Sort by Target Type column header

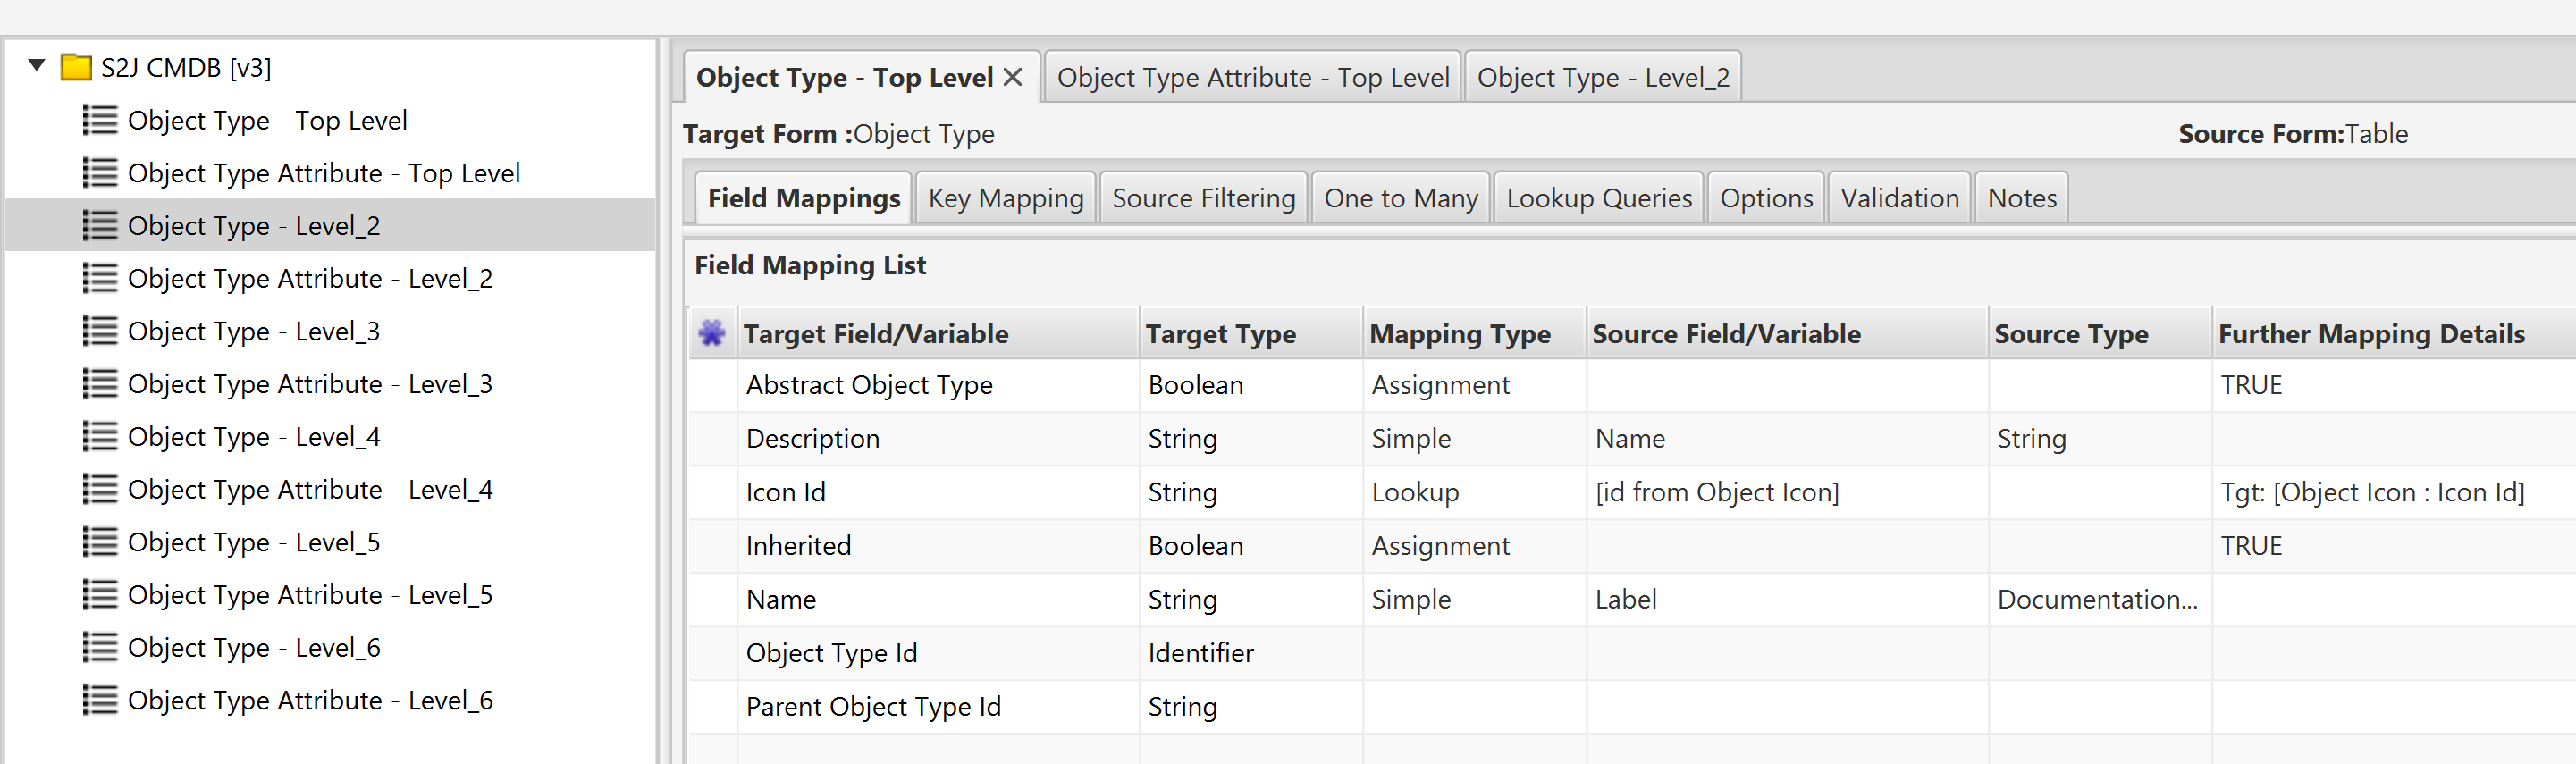pos(1251,333)
